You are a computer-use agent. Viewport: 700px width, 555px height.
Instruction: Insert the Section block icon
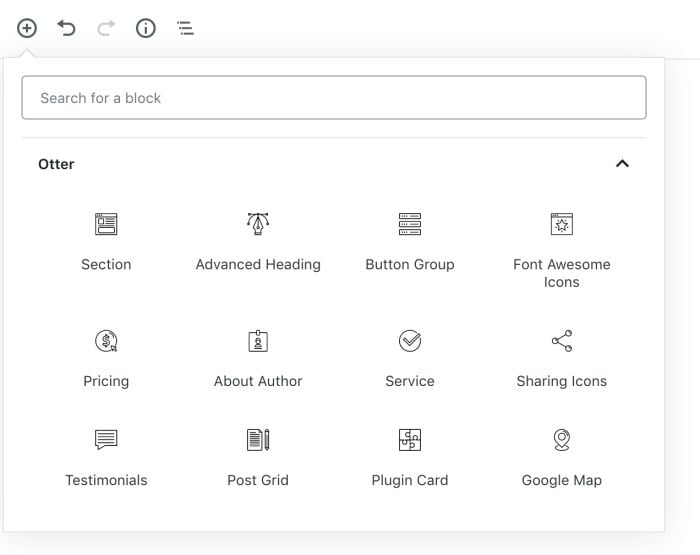106,224
